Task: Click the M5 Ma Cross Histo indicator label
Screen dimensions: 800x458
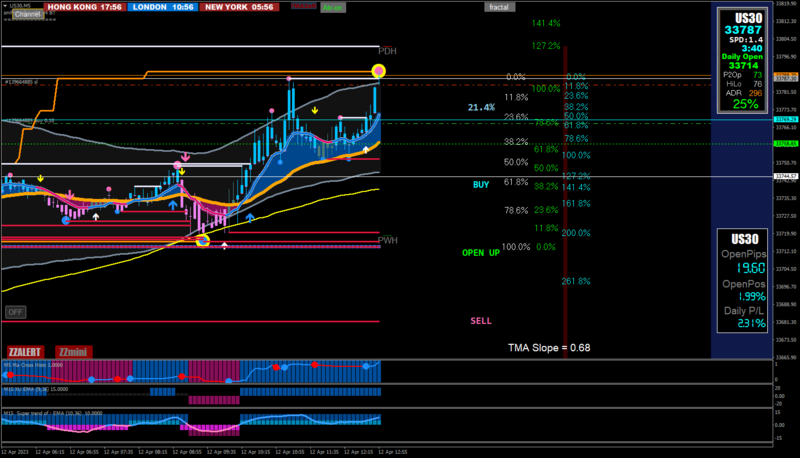Action: click(x=33, y=365)
